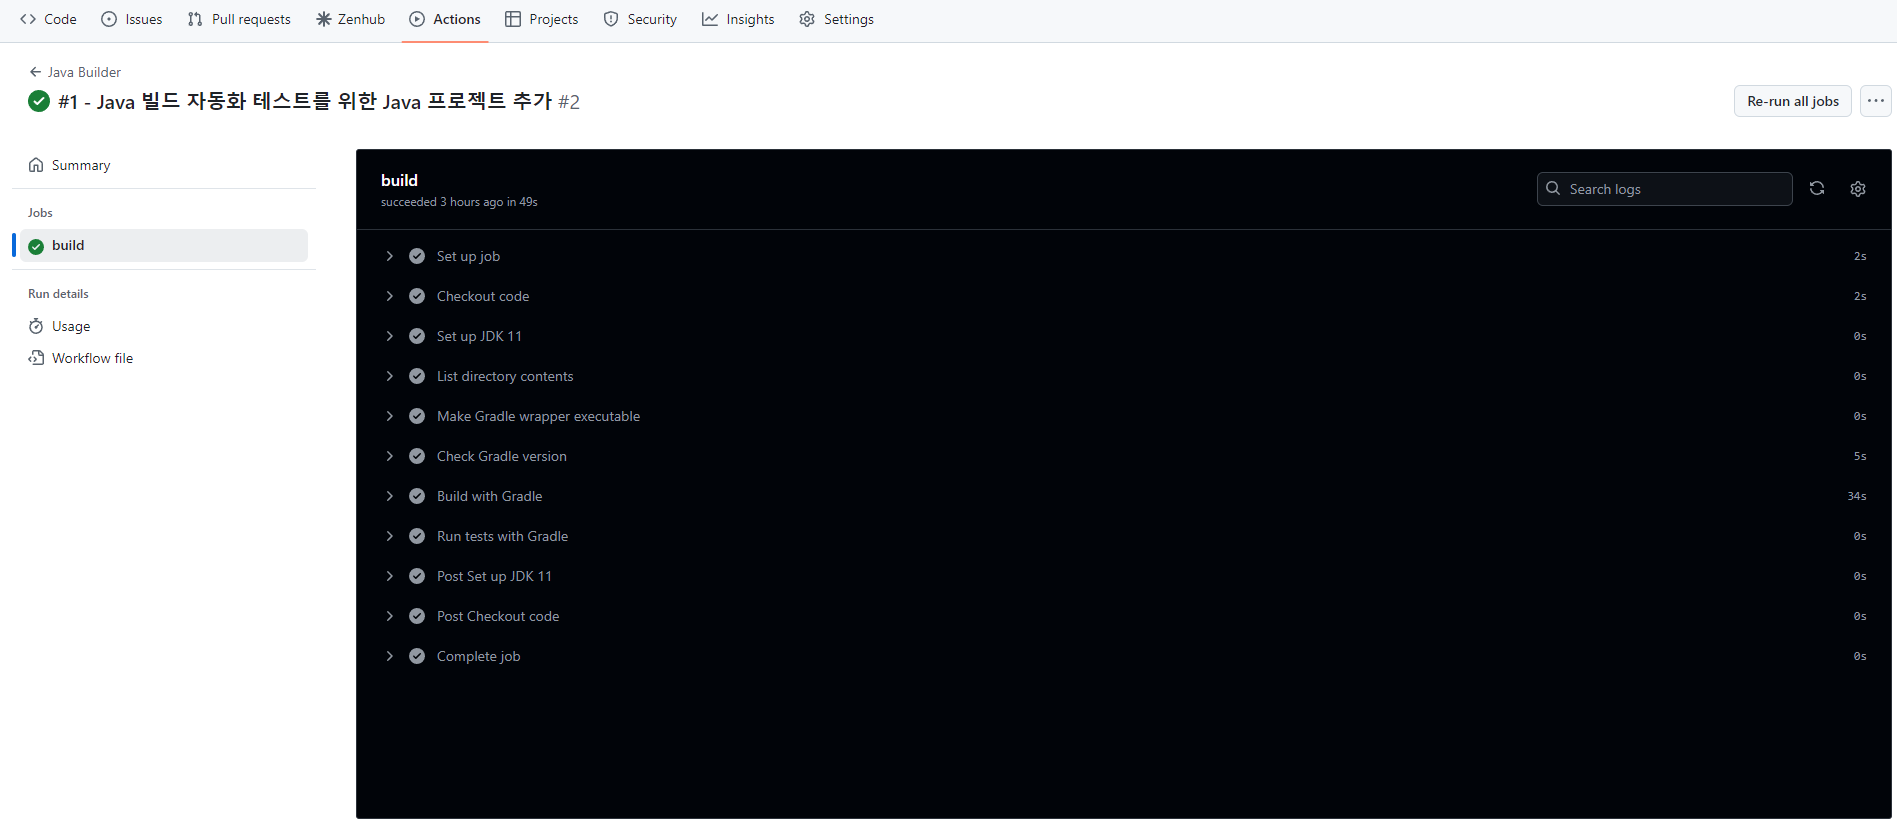The height and width of the screenshot is (822, 1897).
Task: Click the Search logs input field
Action: click(1664, 189)
